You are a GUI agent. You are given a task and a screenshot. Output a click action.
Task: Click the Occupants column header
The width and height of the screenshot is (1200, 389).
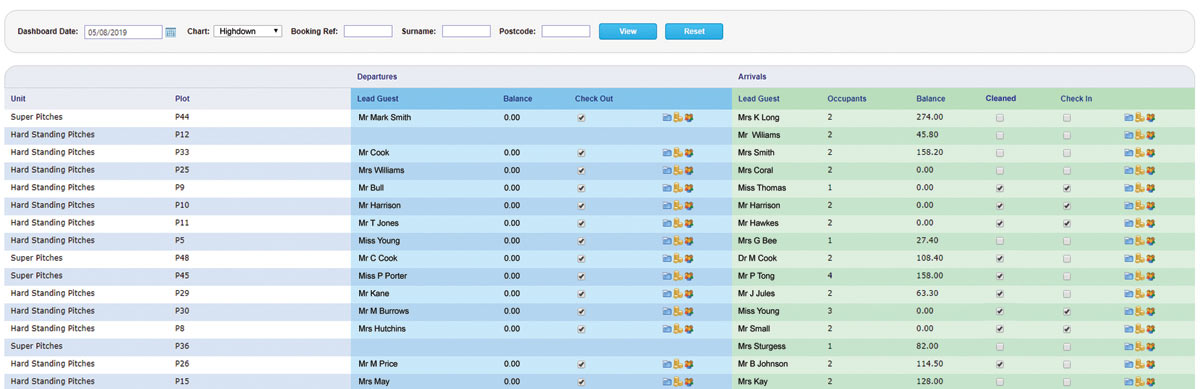[x=847, y=99]
